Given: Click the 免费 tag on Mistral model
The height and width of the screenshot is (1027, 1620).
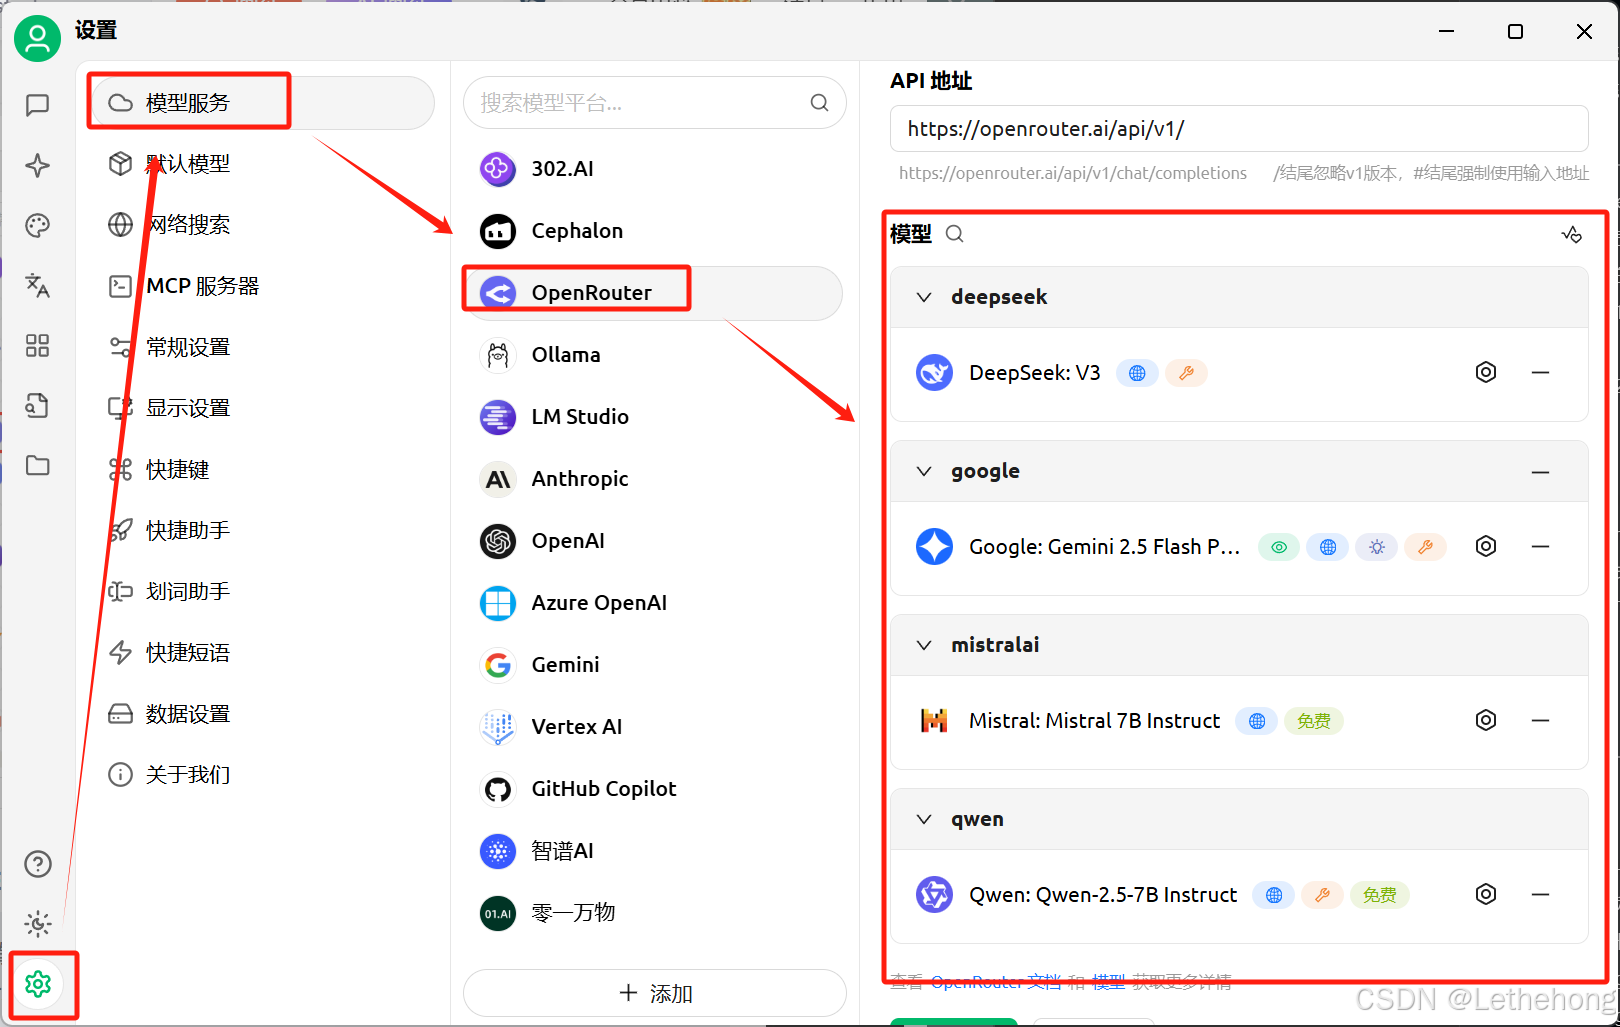Looking at the screenshot, I should (x=1313, y=721).
